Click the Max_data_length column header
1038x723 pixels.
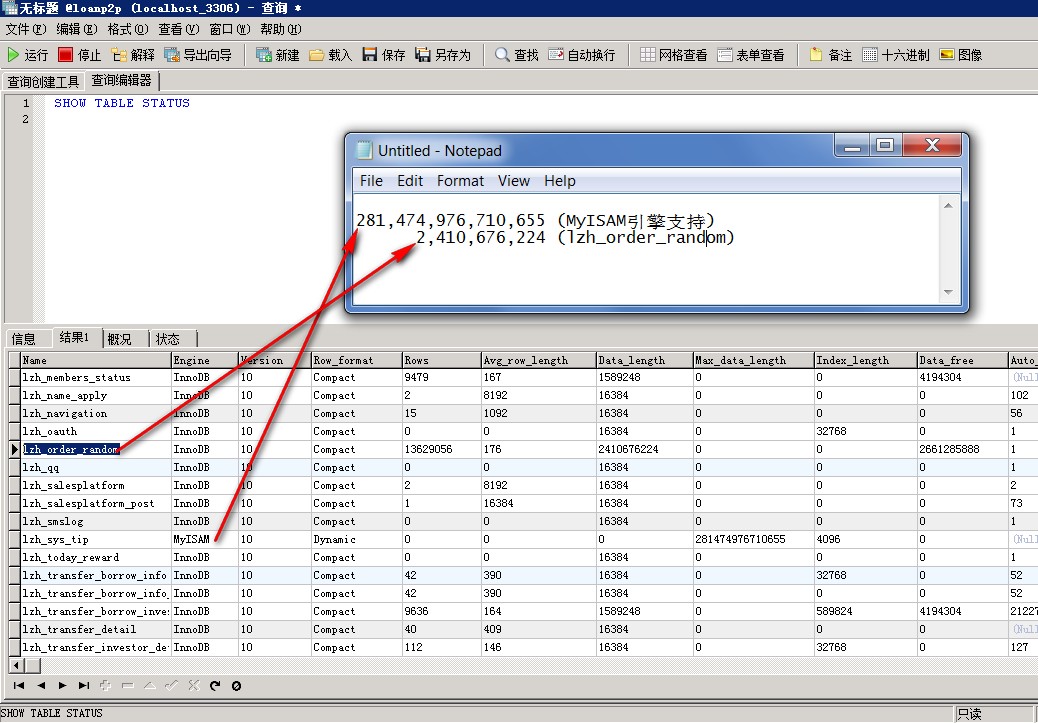pos(753,360)
